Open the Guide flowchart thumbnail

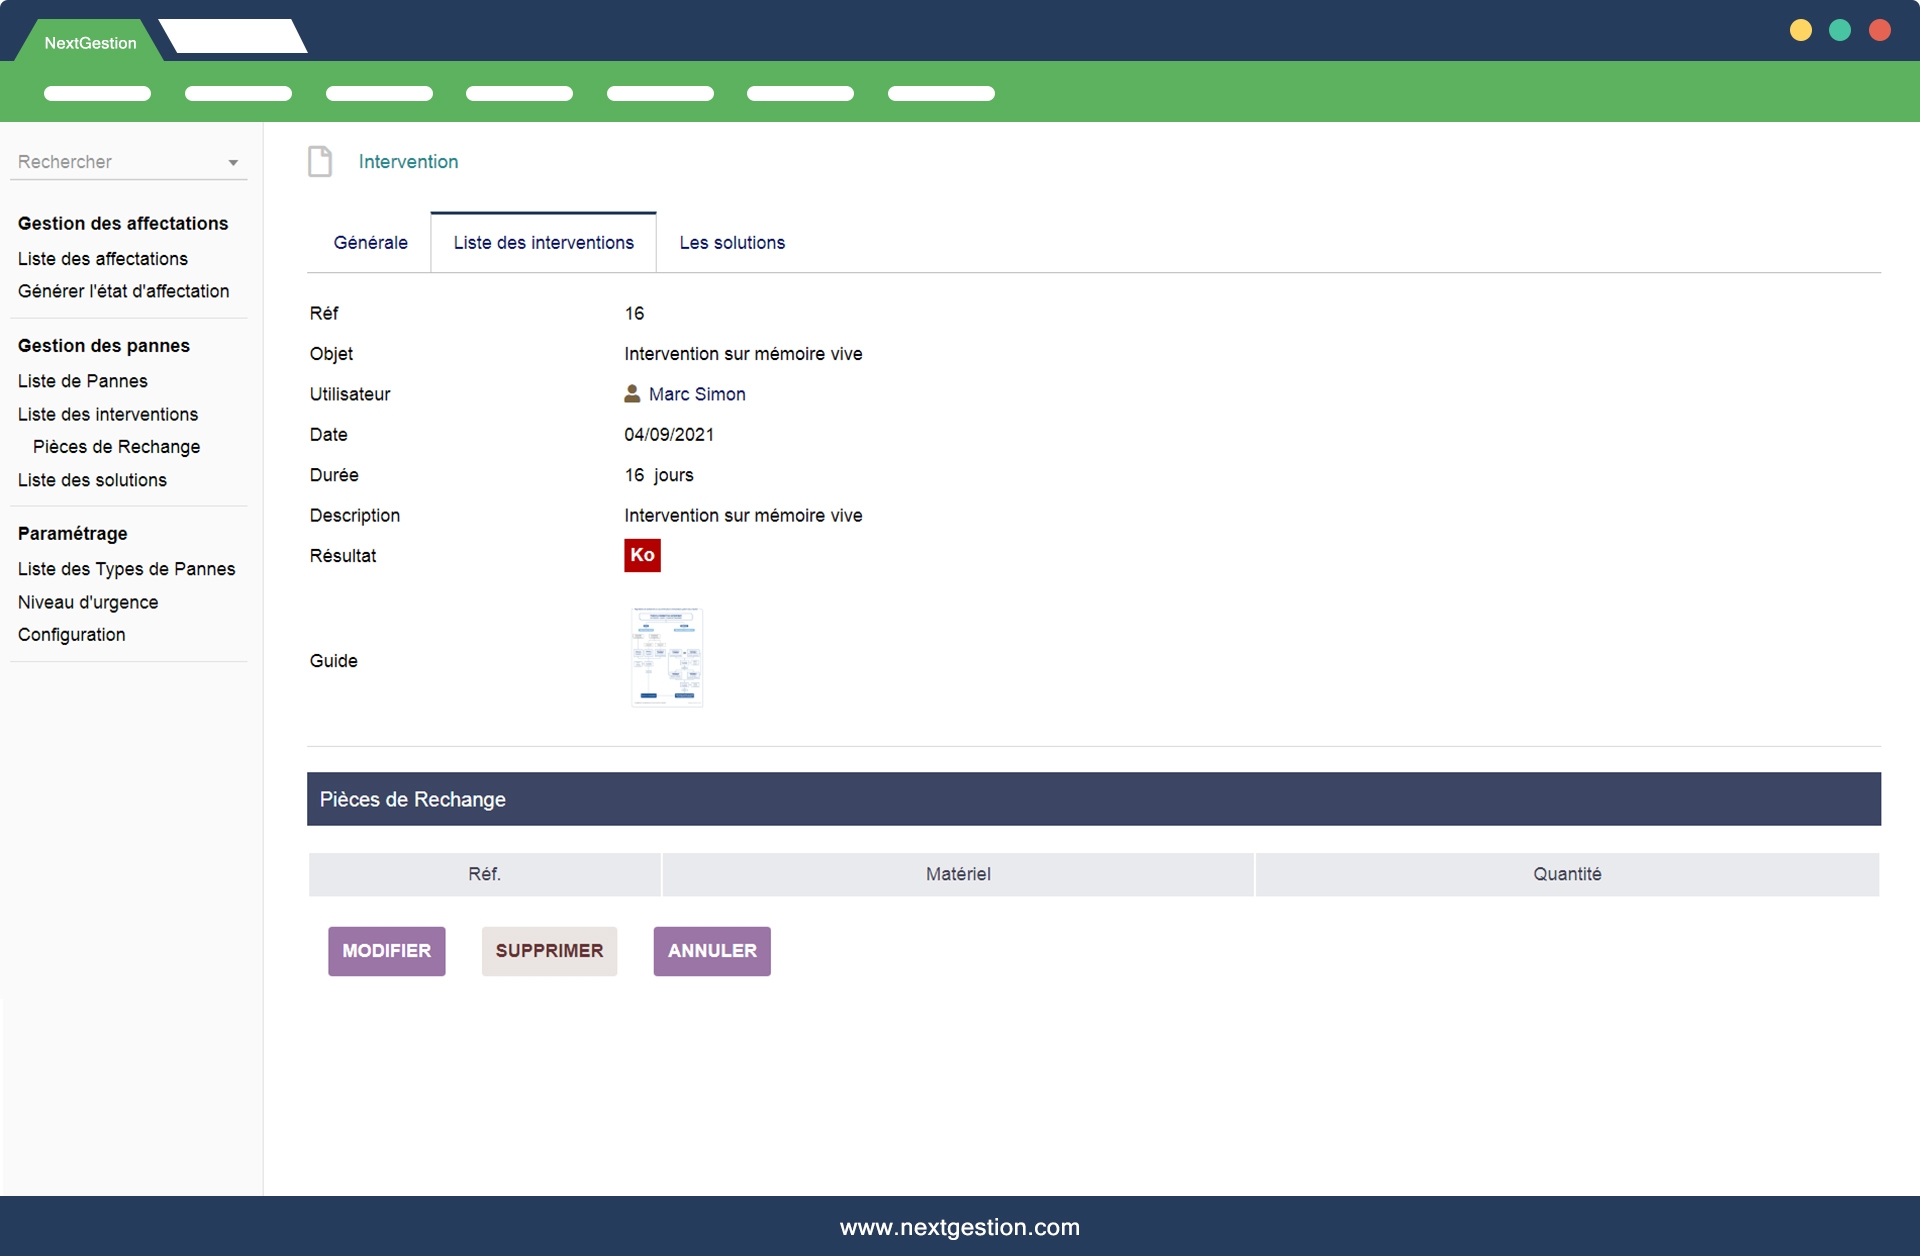coord(667,657)
